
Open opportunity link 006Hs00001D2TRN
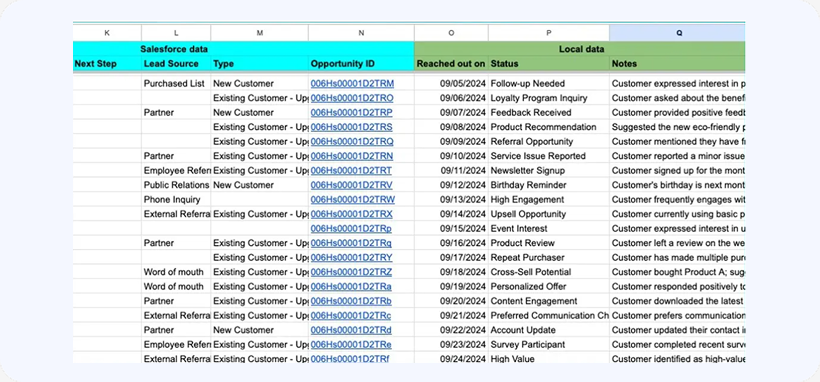351,156
